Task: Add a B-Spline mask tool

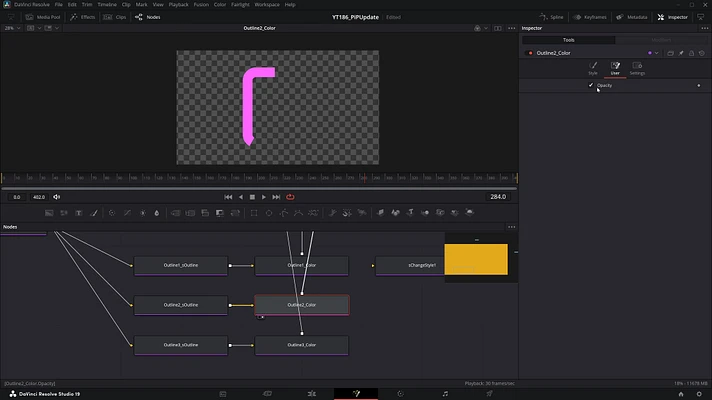Action: tap(298, 213)
